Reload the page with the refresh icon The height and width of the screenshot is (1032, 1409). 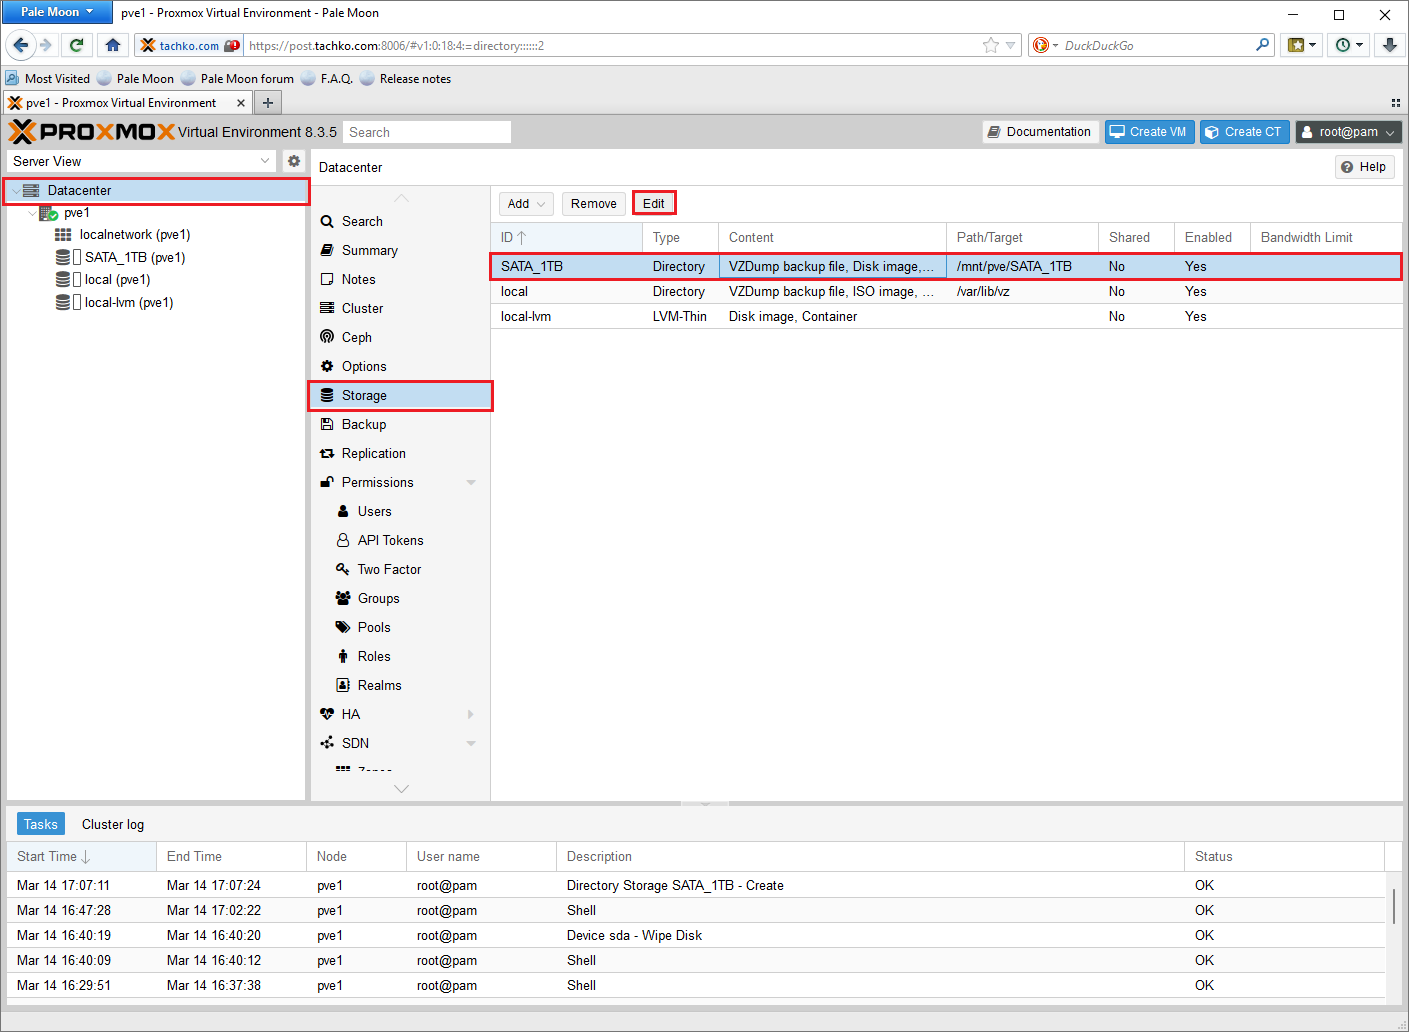[76, 45]
